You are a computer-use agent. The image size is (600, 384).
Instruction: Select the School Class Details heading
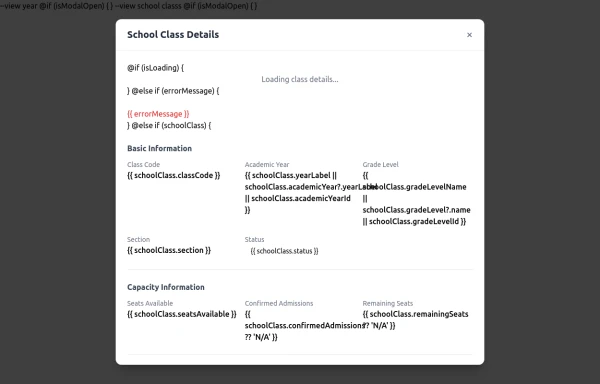click(173, 34)
